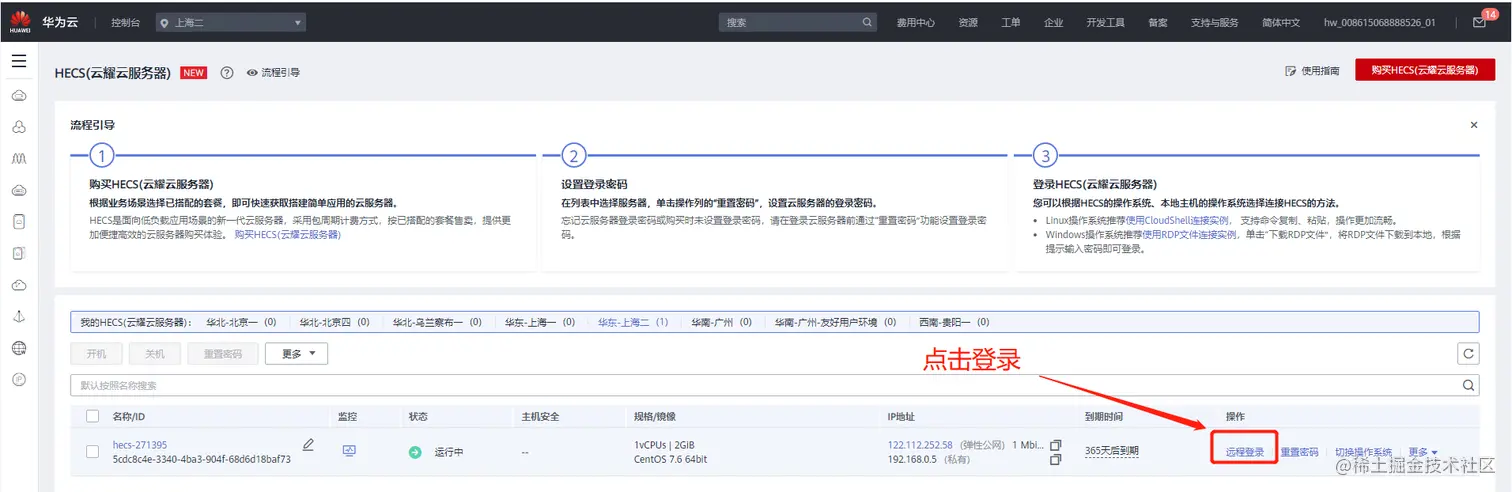1512x492 pixels.
Task: Click the 重置密码 link in the server row
Action: point(1299,452)
